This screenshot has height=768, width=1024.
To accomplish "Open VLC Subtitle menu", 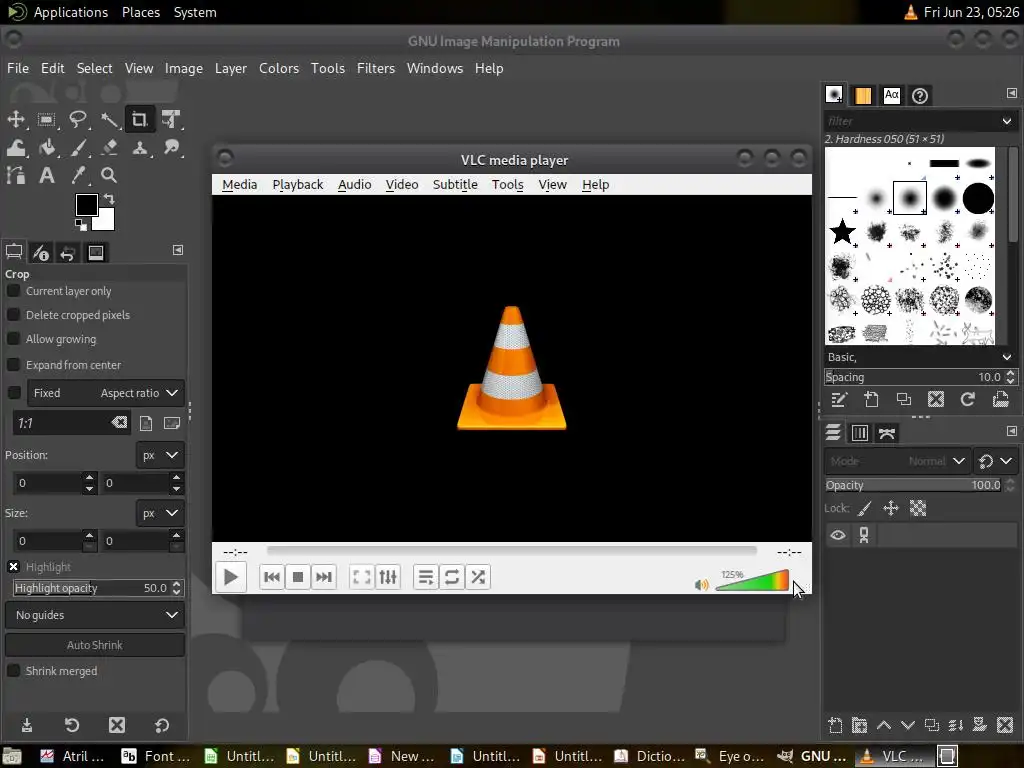I will [x=455, y=185].
